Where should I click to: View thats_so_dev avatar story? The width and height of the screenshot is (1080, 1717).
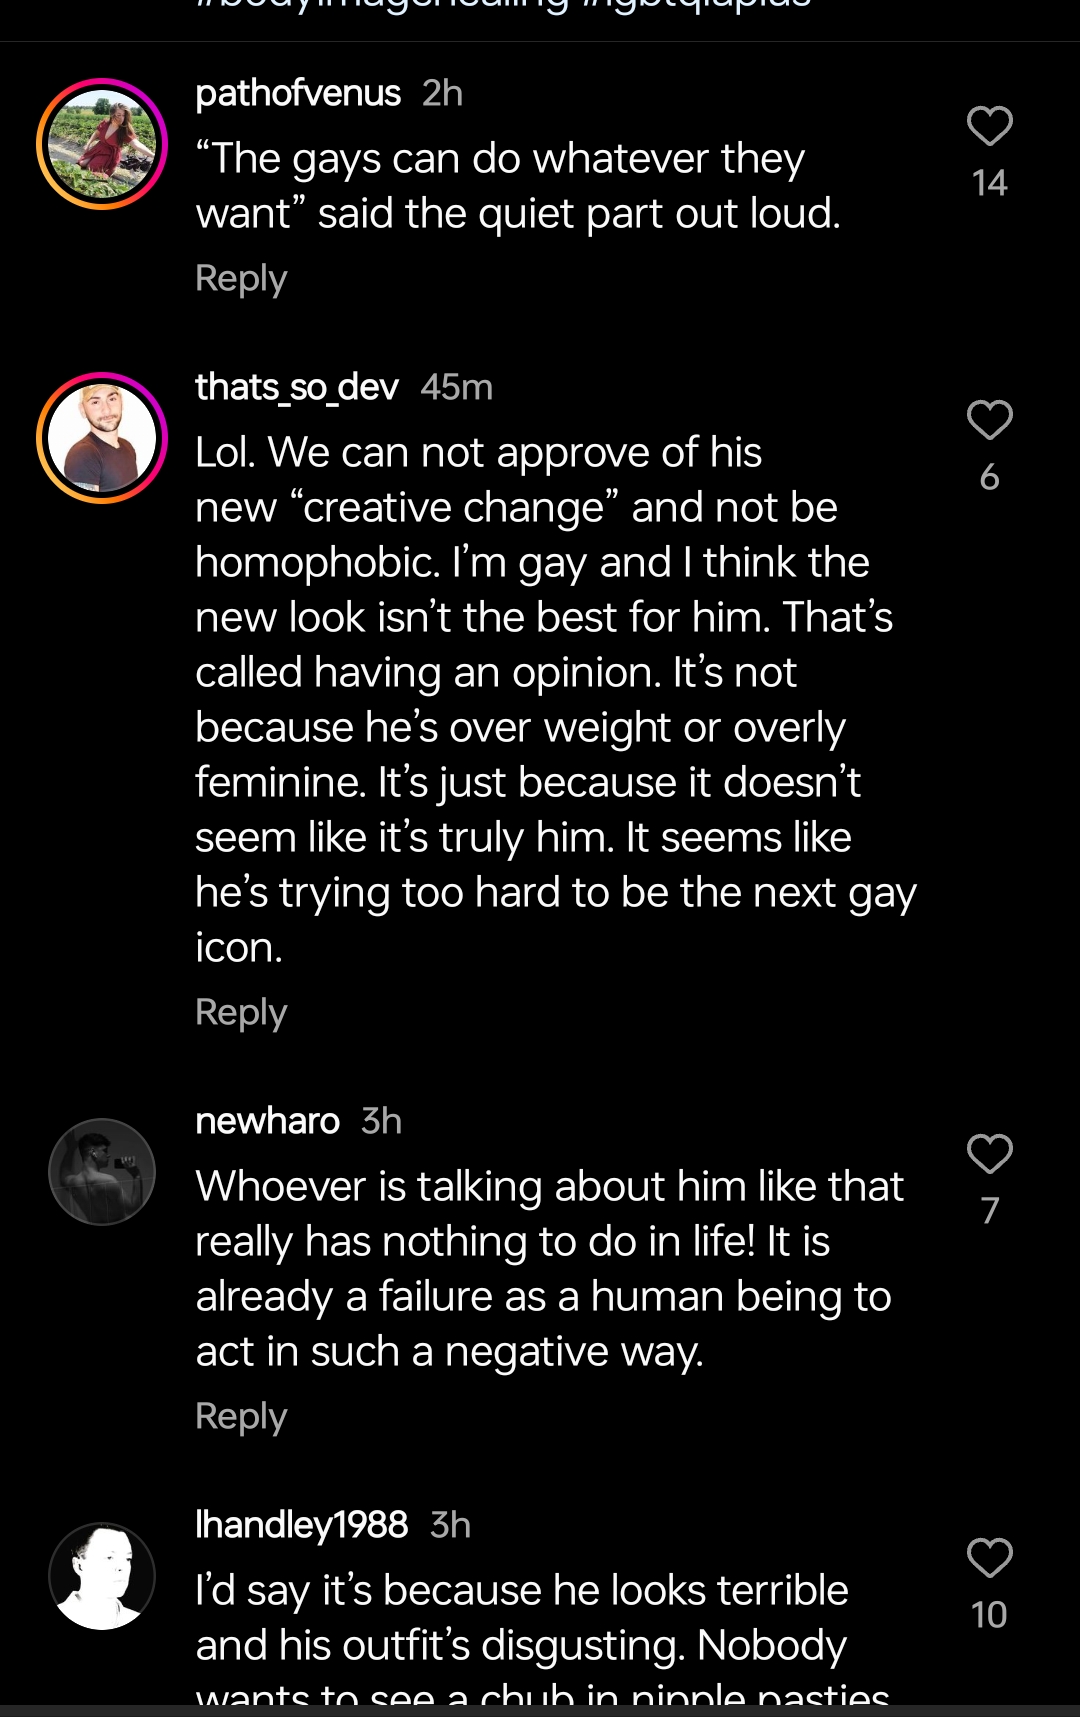pyautogui.click(x=102, y=438)
